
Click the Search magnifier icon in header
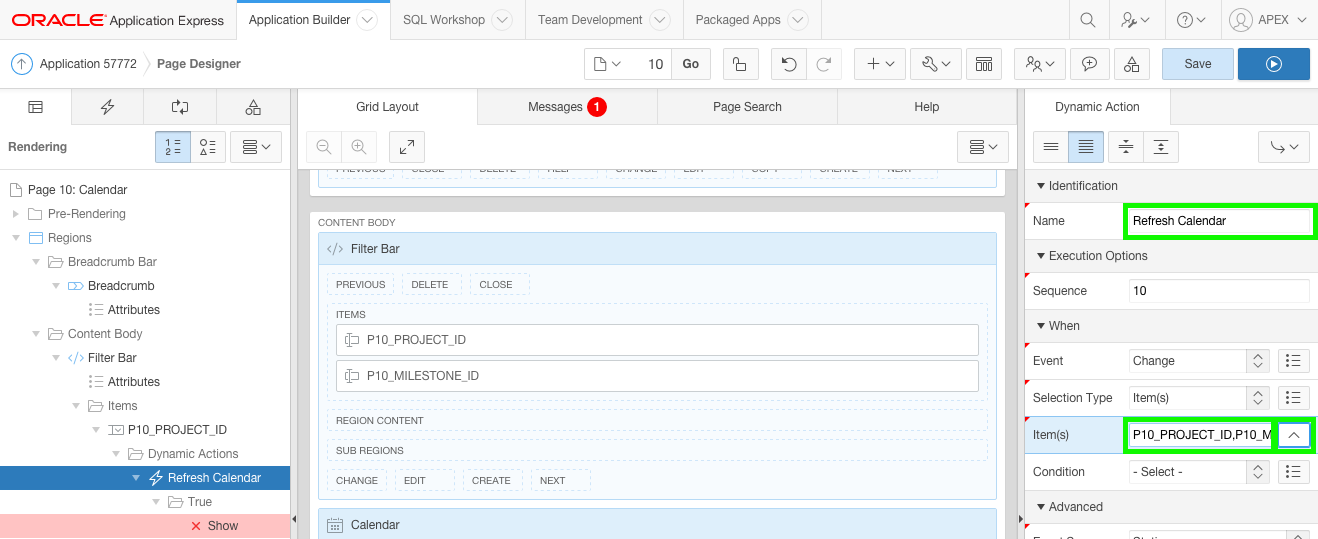(x=1088, y=20)
